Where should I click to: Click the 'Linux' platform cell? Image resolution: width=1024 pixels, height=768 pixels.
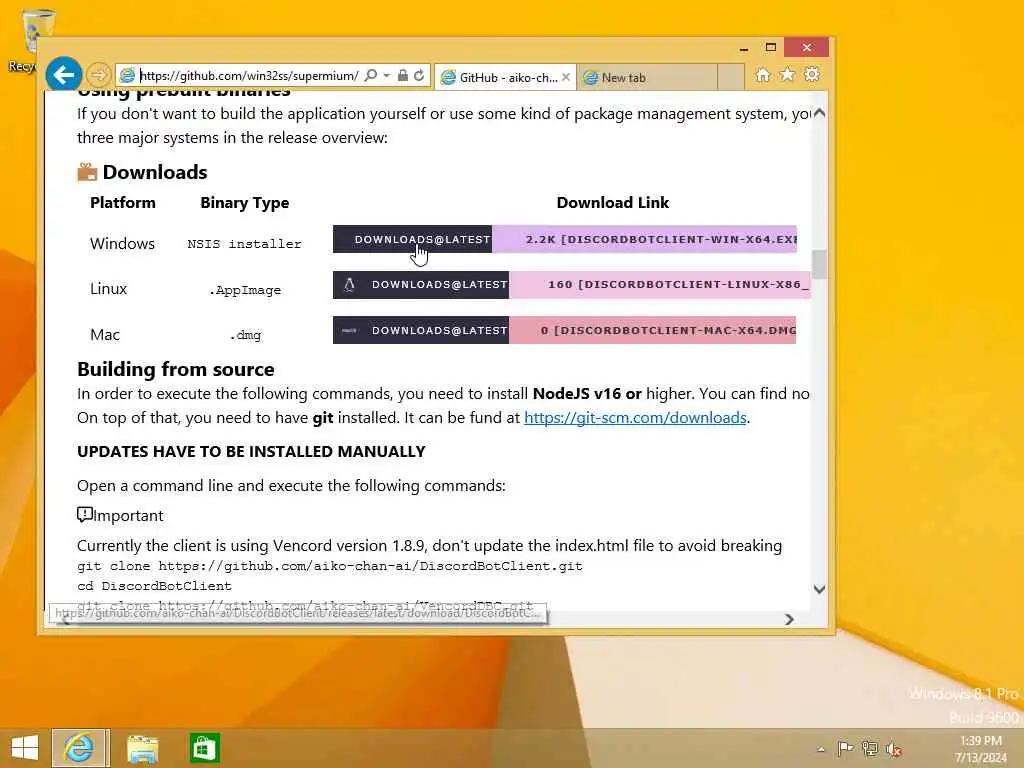[108, 289]
